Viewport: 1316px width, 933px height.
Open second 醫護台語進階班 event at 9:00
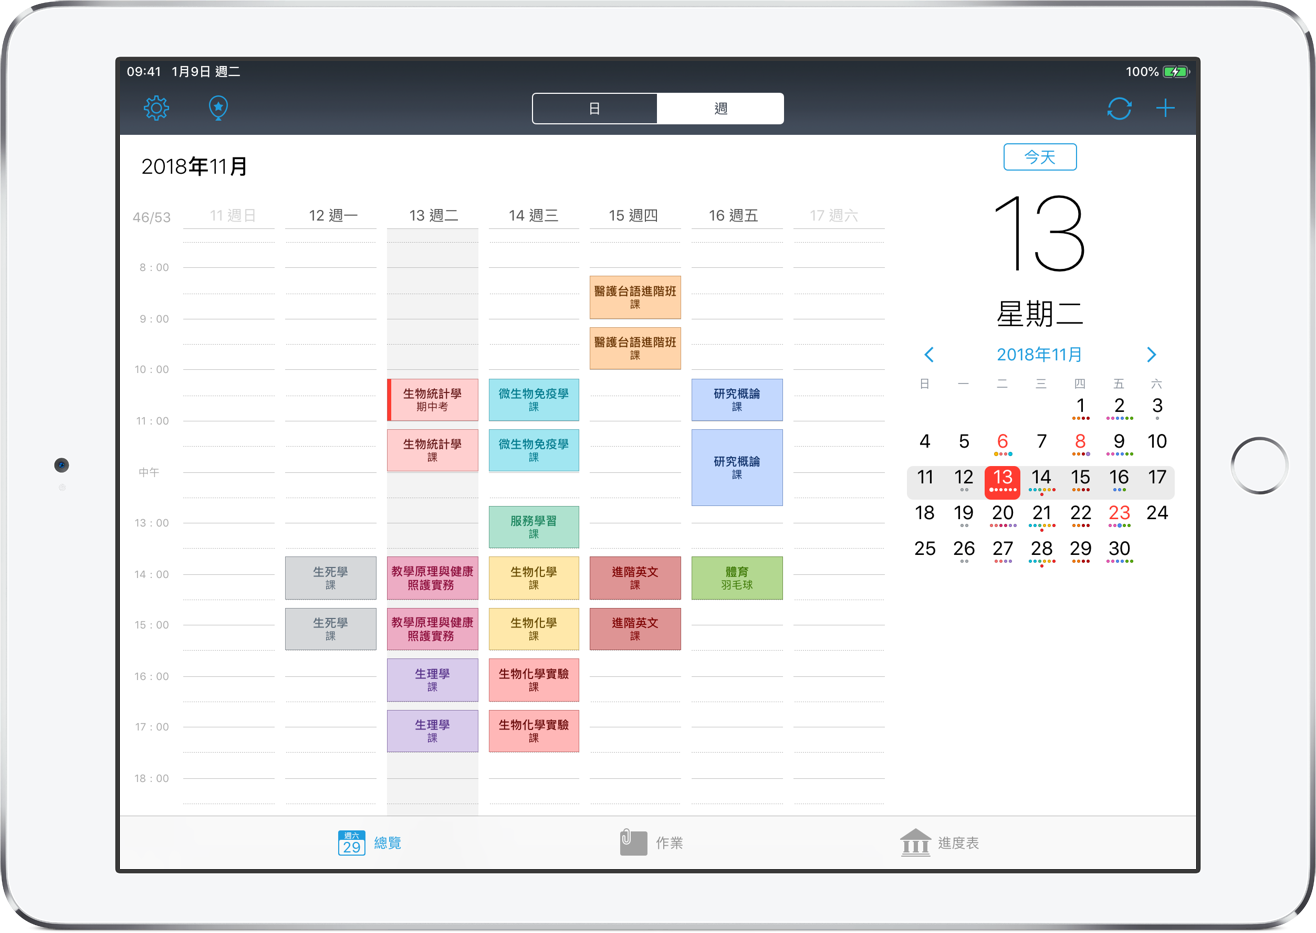tap(635, 348)
